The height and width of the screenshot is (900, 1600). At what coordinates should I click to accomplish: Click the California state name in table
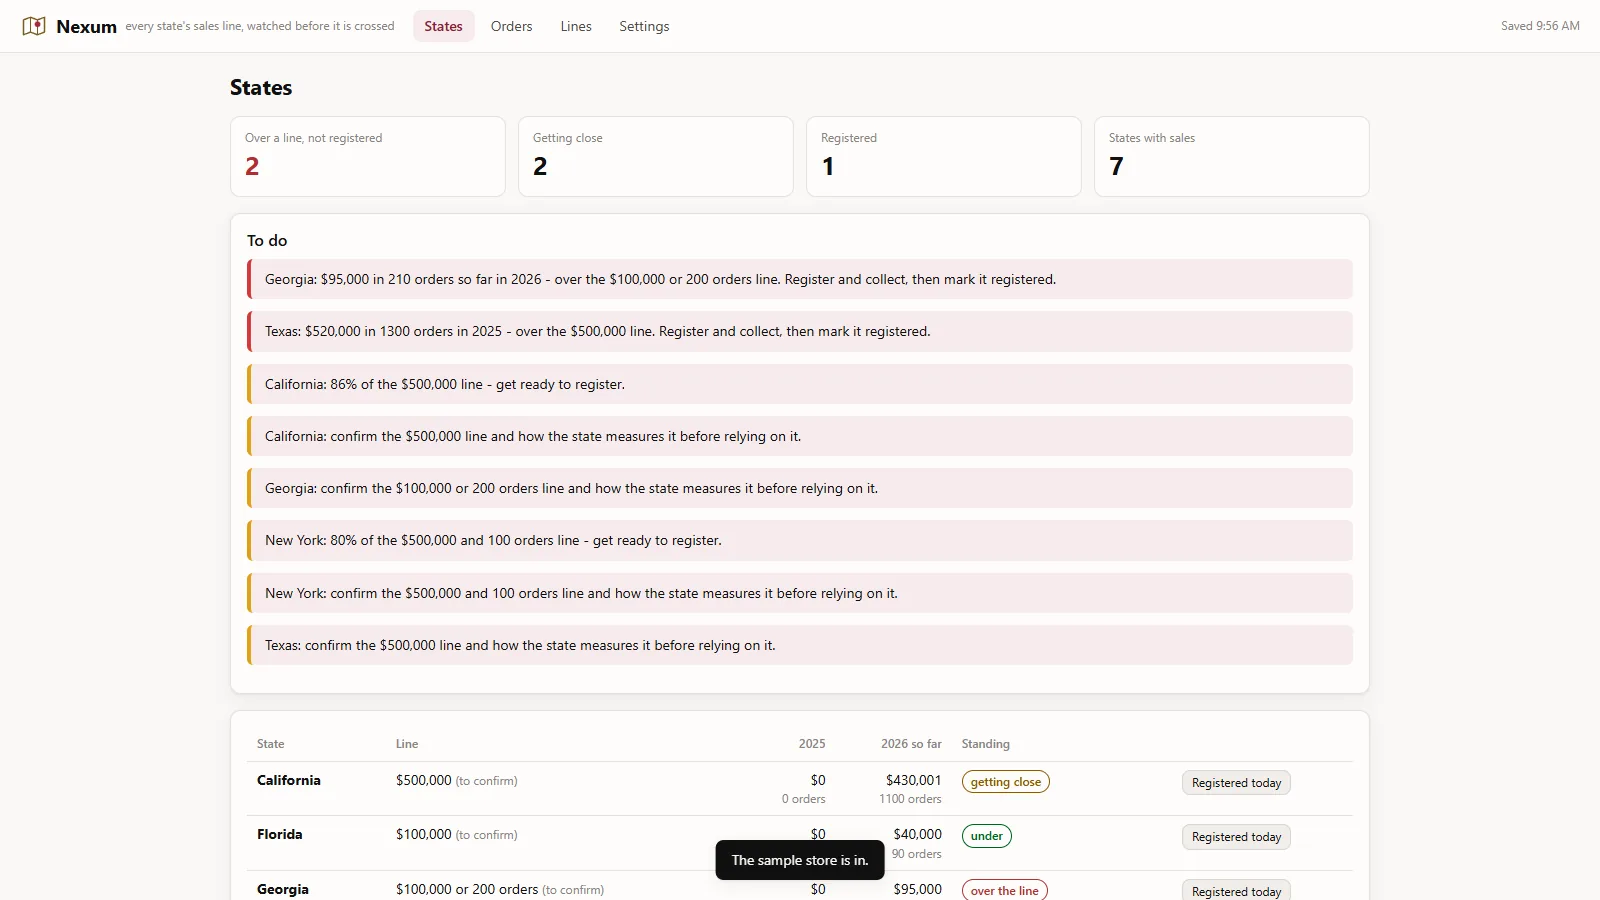[x=289, y=780]
